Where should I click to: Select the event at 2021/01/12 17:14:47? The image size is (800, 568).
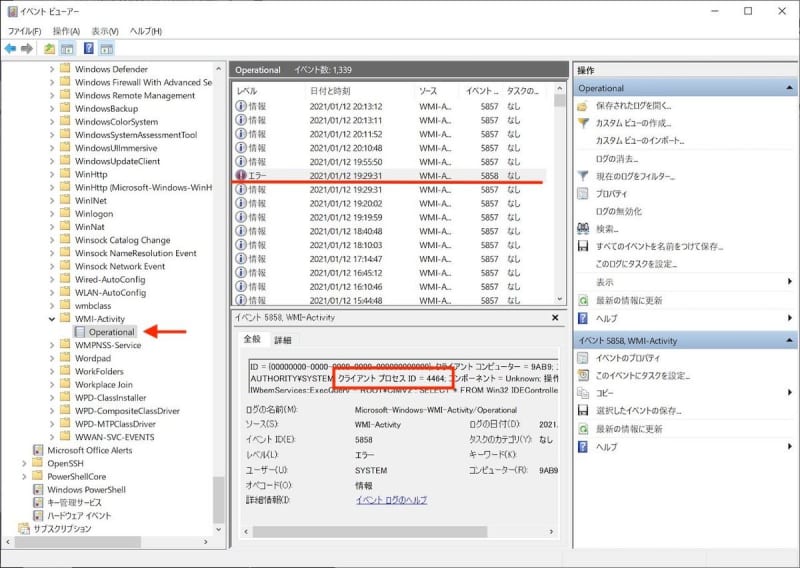pos(390,259)
